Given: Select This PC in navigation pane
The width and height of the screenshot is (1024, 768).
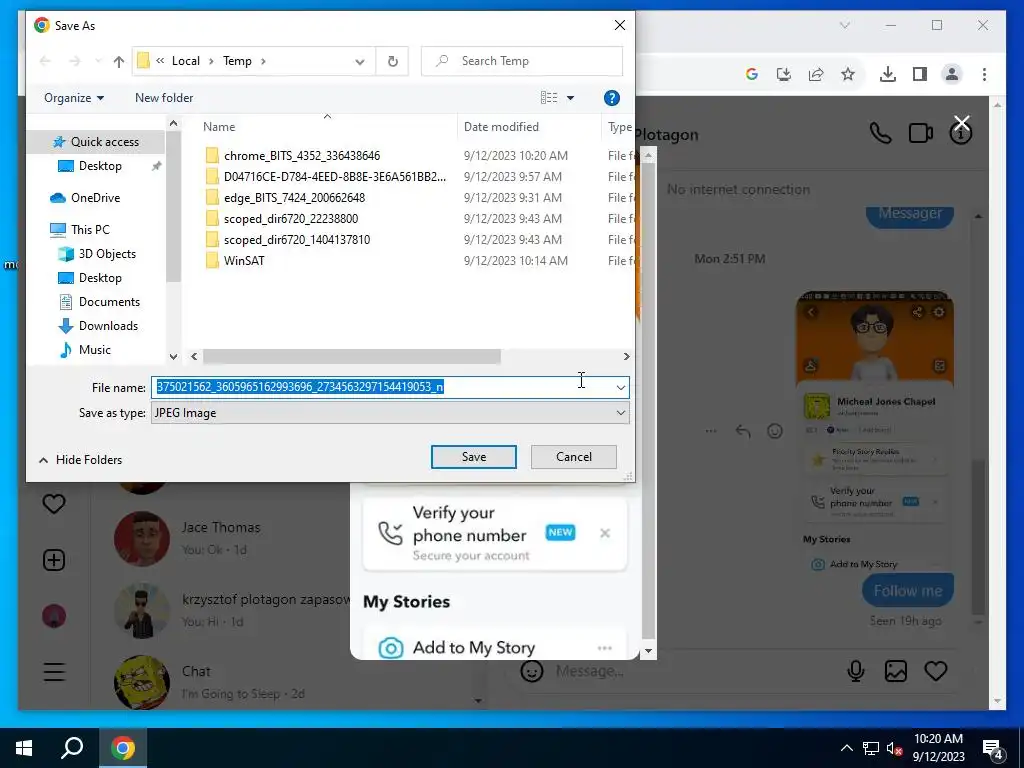Looking at the screenshot, I should click(x=90, y=230).
